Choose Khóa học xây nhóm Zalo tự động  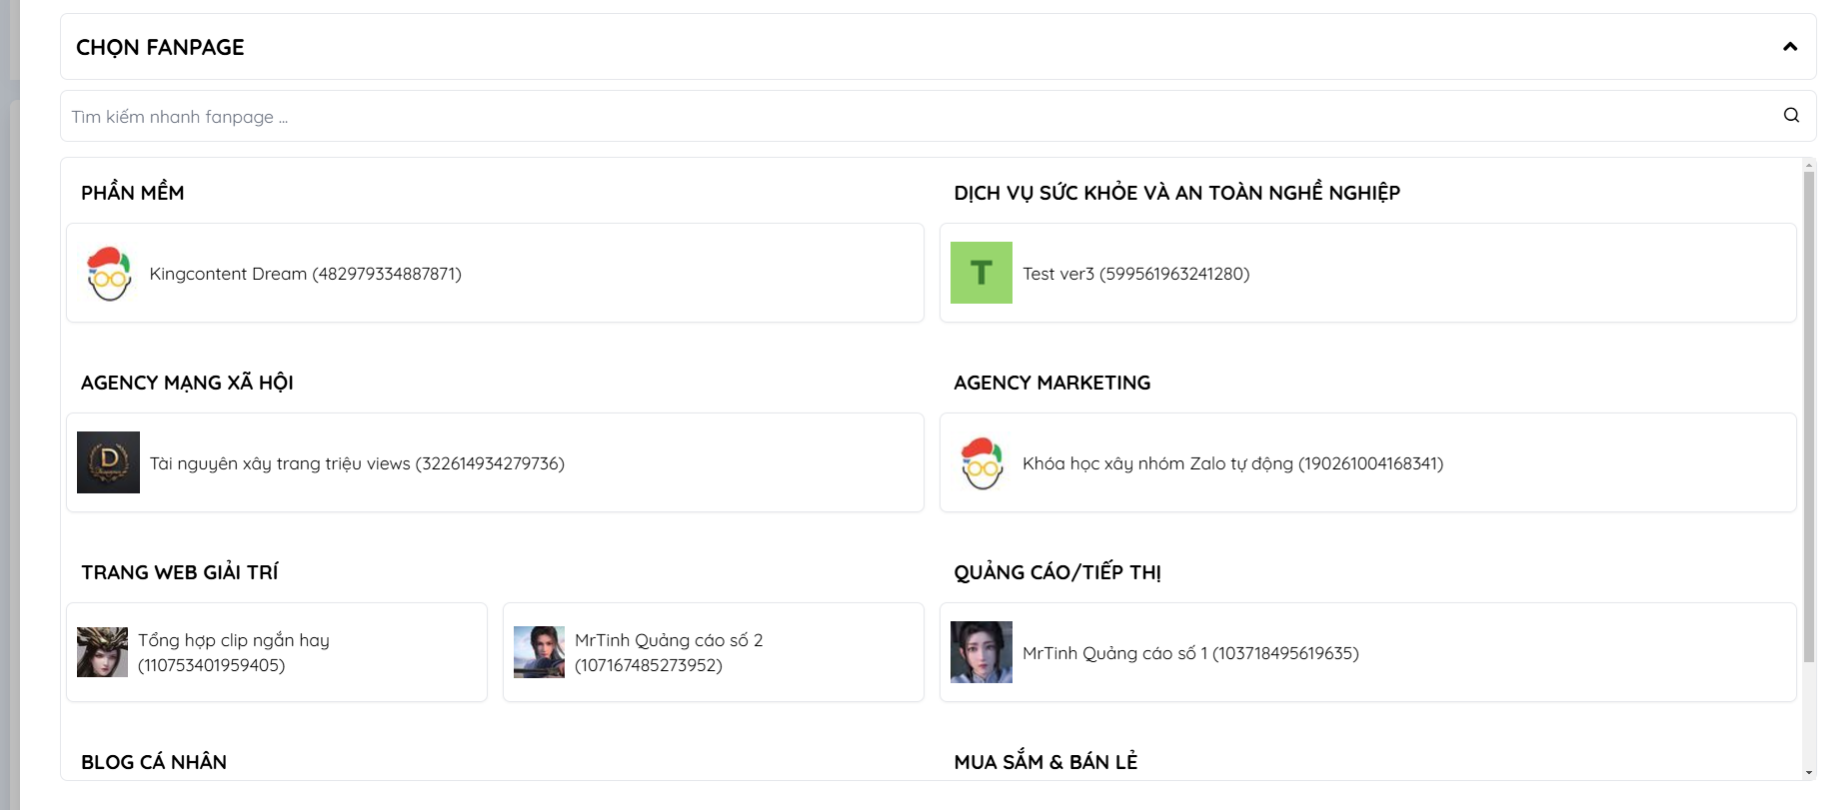pos(1232,464)
